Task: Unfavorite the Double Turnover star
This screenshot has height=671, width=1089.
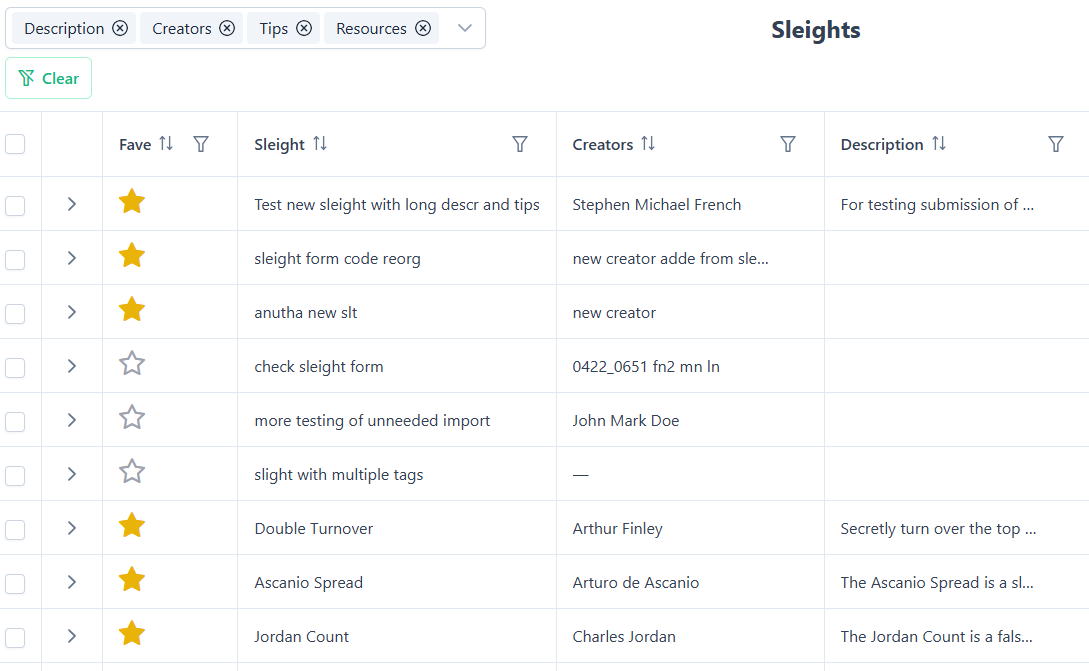Action: tap(132, 525)
